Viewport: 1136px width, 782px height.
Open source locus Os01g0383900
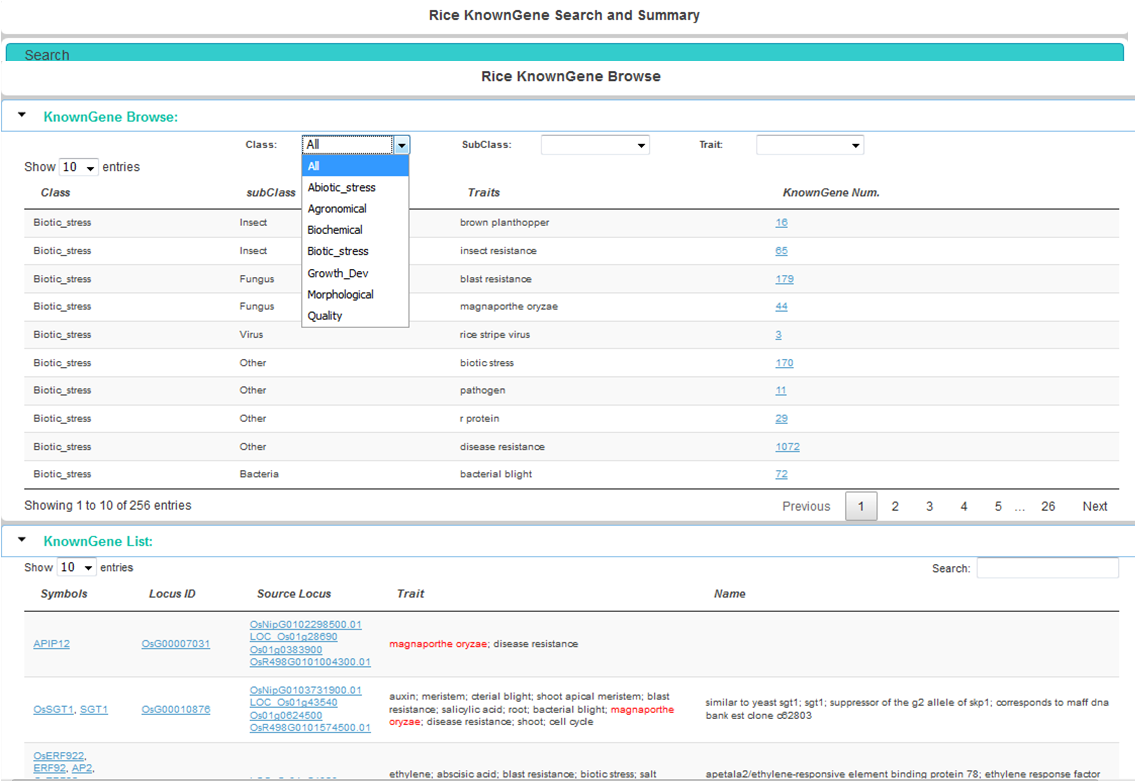(x=285, y=650)
